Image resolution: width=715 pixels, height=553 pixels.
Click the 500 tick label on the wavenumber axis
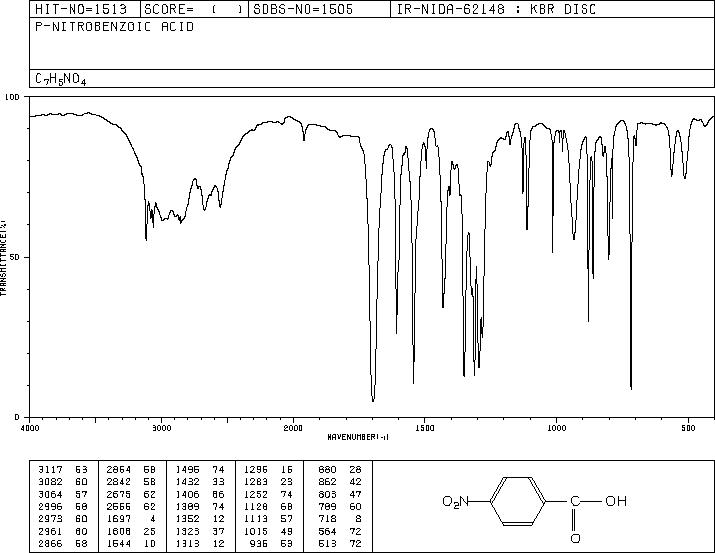coord(688,428)
